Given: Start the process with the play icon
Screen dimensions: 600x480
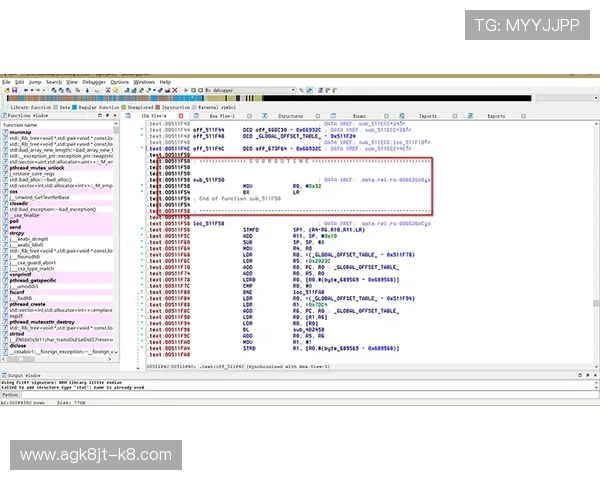Looking at the screenshot, I should coord(186,90).
